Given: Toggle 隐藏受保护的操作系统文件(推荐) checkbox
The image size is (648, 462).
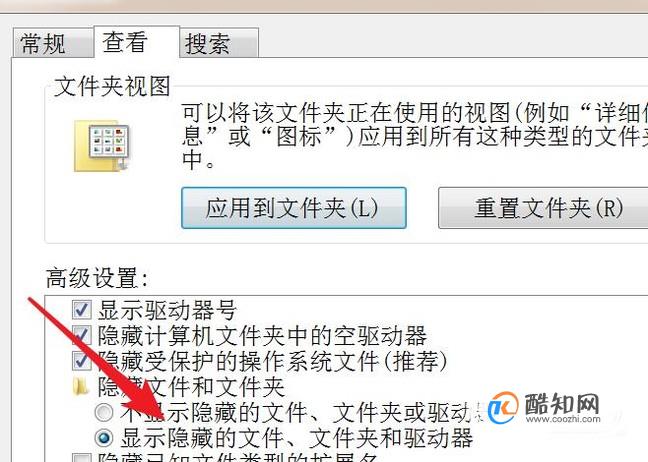Looking at the screenshot, I should (81, 361).
